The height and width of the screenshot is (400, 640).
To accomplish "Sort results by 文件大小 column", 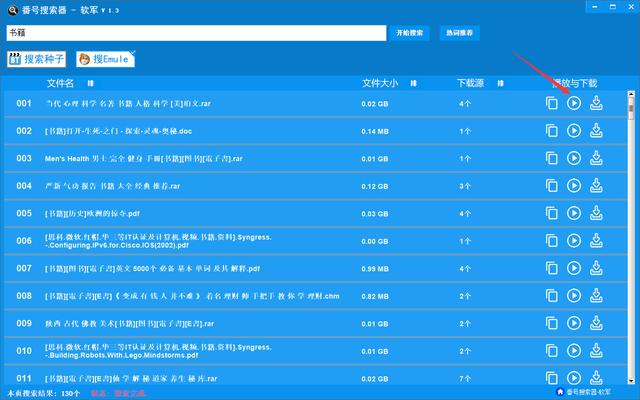I will point(385,83).
